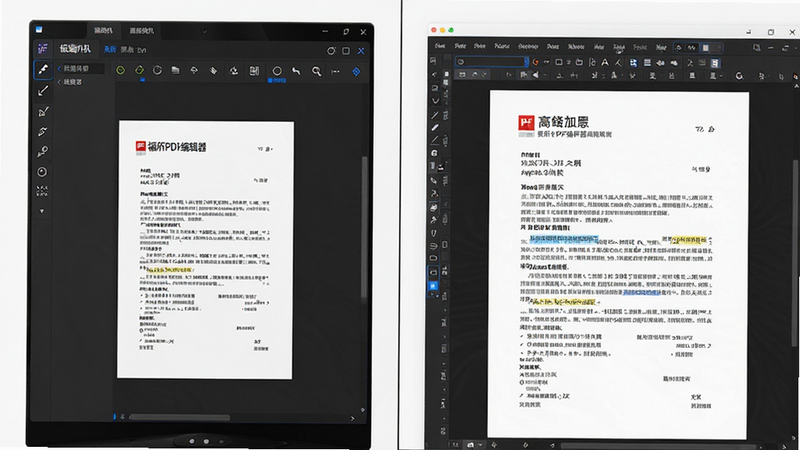Image resolution: width=800 pixels, height=450 pixels.
Task: Click the red PF logo on right window document
Action: [x=526, y=123]
